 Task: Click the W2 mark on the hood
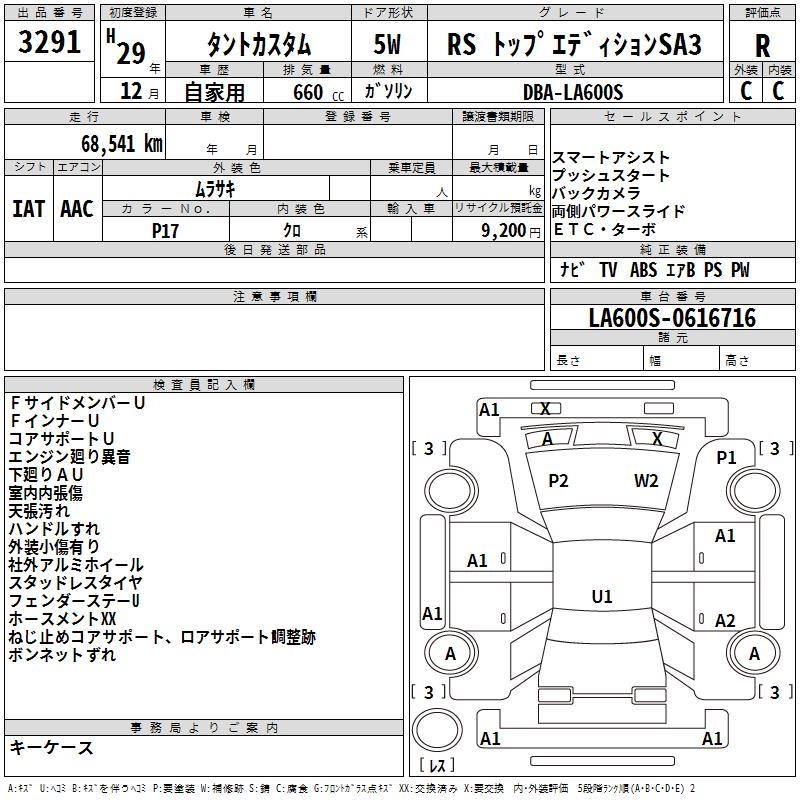pyautogui.click(x=646, y=481)
